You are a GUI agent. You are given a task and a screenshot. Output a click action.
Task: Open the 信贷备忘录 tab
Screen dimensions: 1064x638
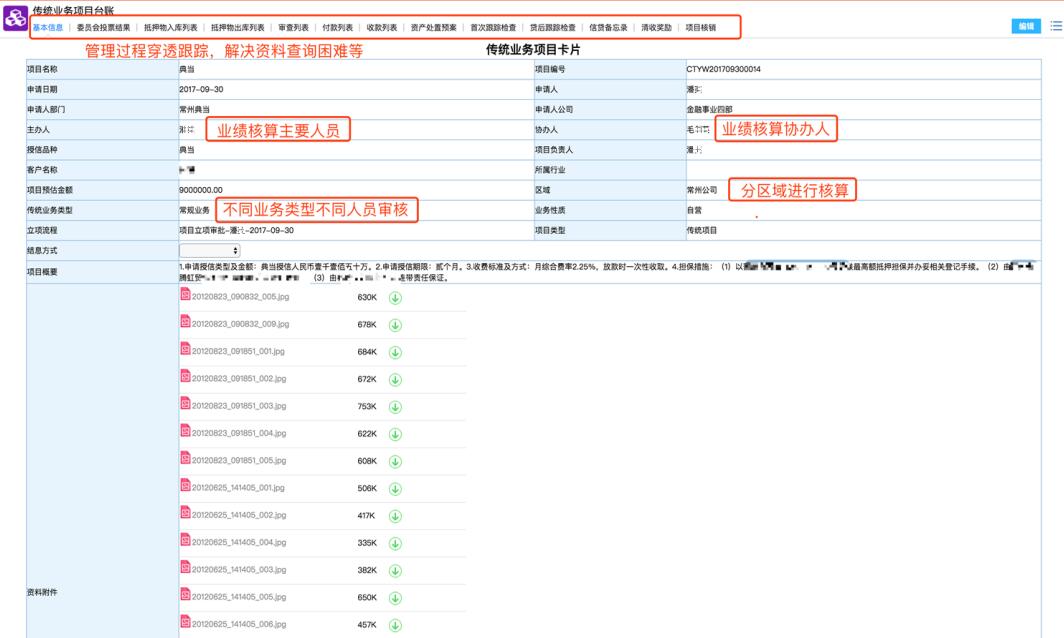pyautogui.click(x=608, y=28)
